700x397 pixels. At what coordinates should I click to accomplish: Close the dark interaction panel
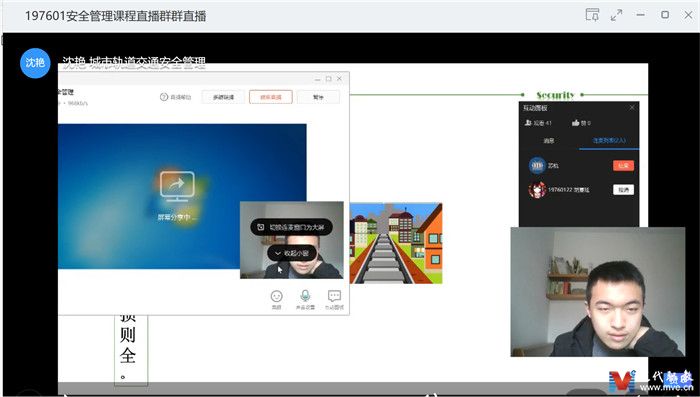click(x=632, y=108)
